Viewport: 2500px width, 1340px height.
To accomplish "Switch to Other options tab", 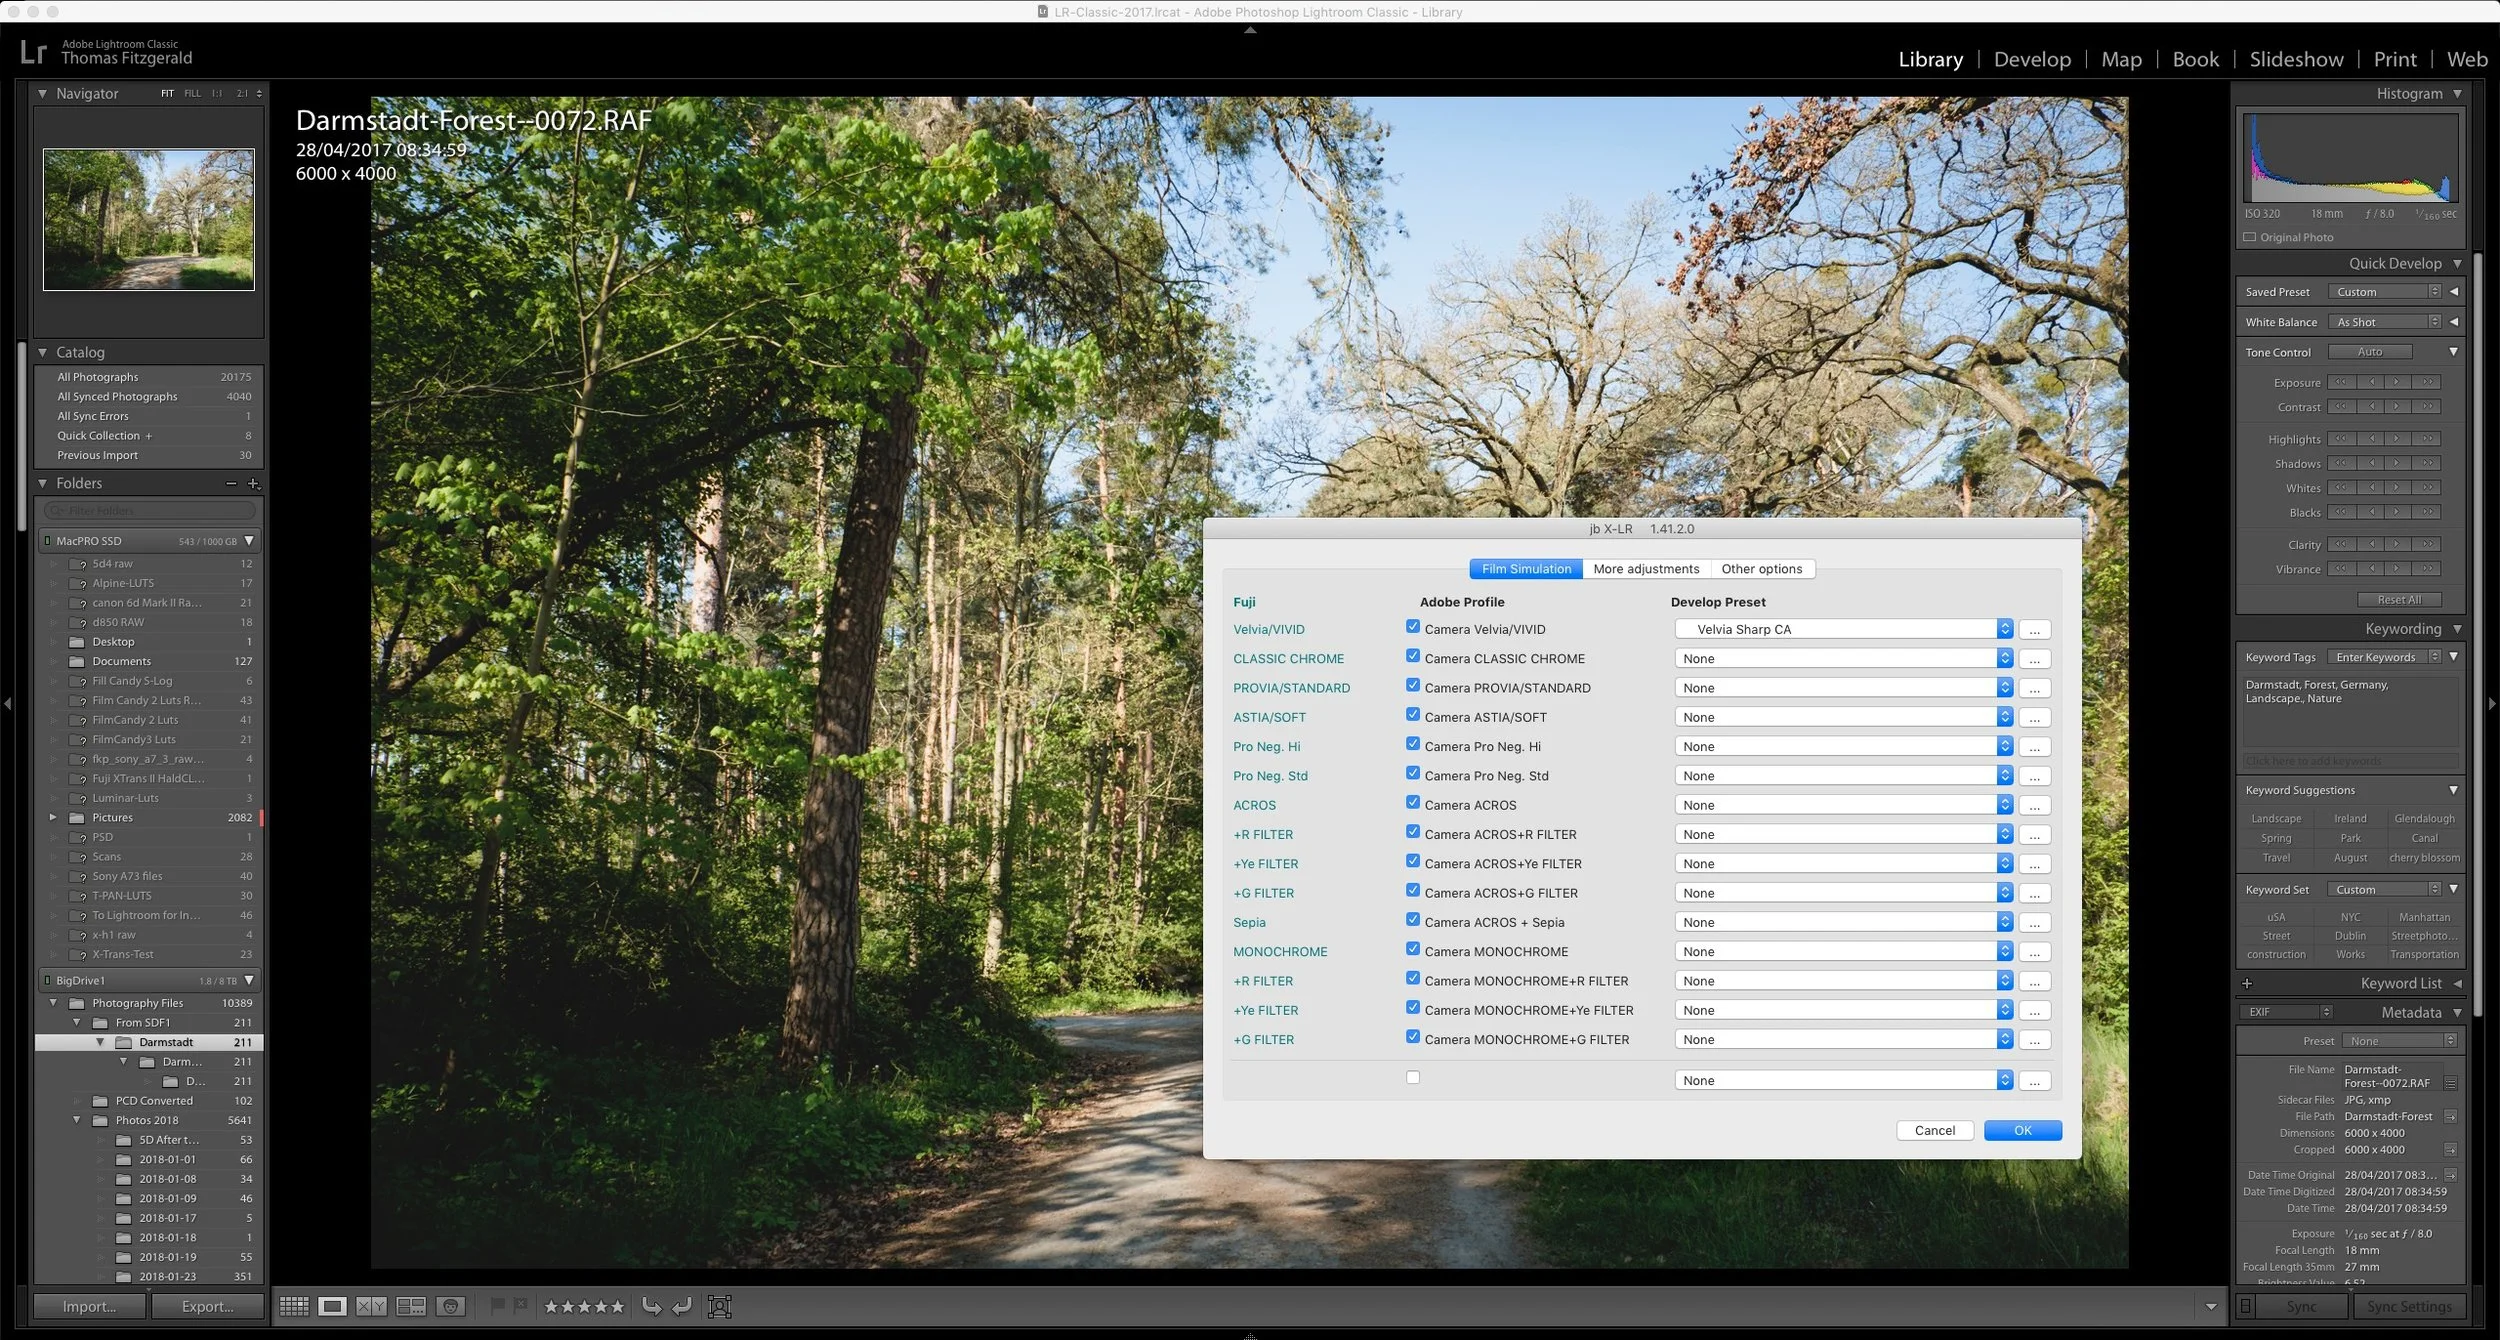I will pos(1762,569).
